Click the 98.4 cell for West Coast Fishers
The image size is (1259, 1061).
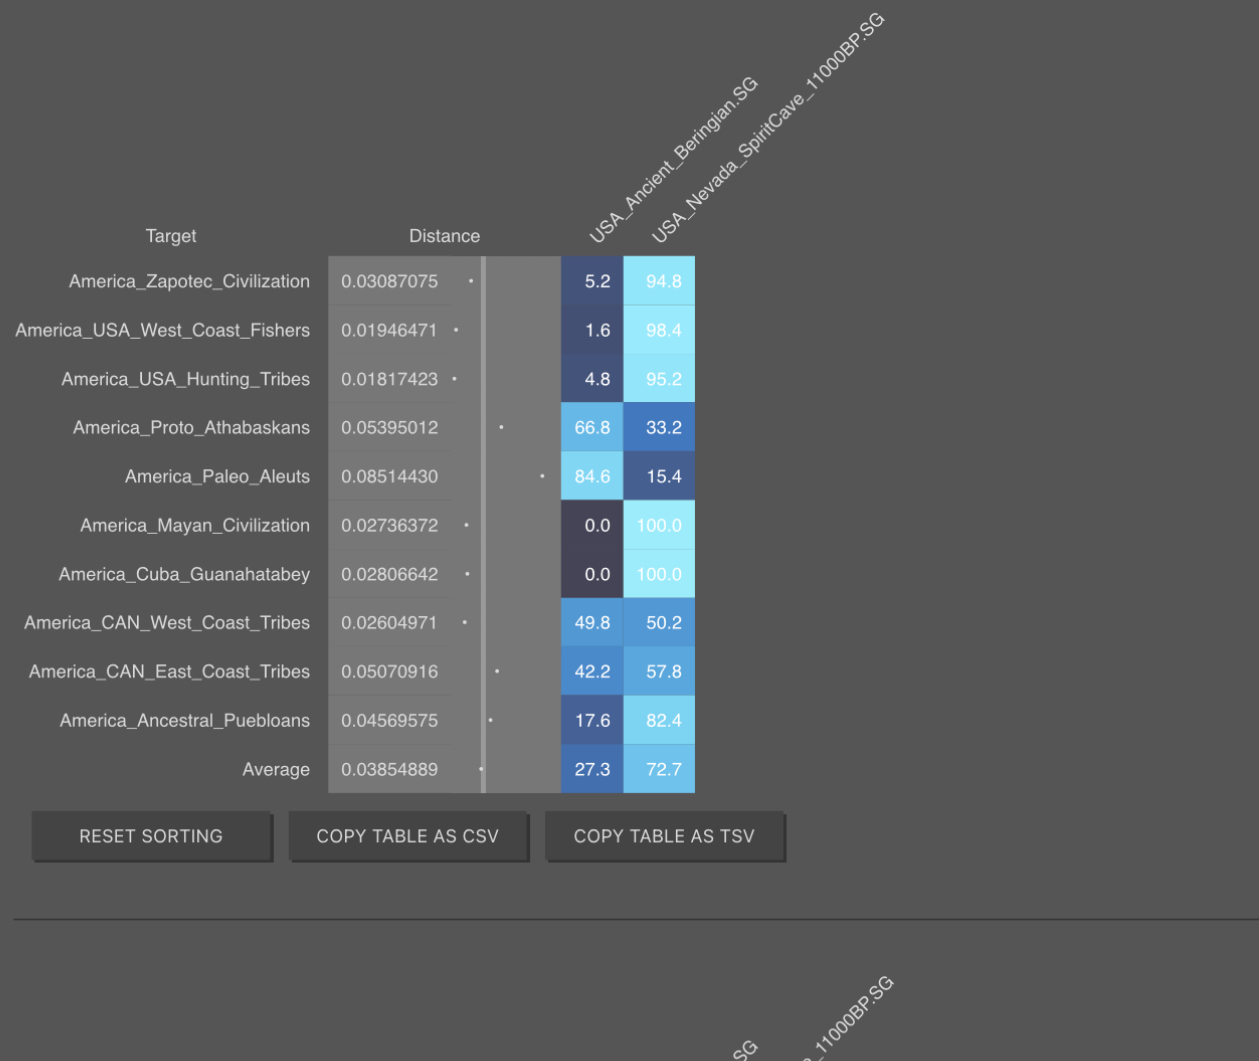tap(659, 330)
